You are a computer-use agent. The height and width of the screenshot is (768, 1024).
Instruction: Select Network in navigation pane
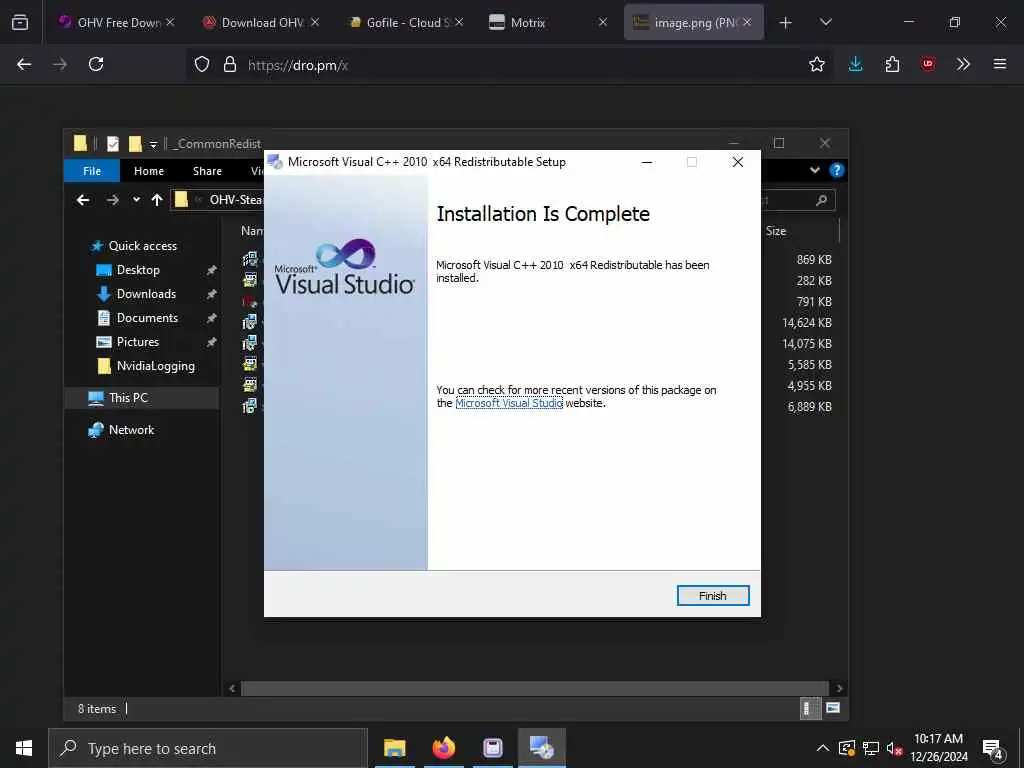click(x=131, y=430)
